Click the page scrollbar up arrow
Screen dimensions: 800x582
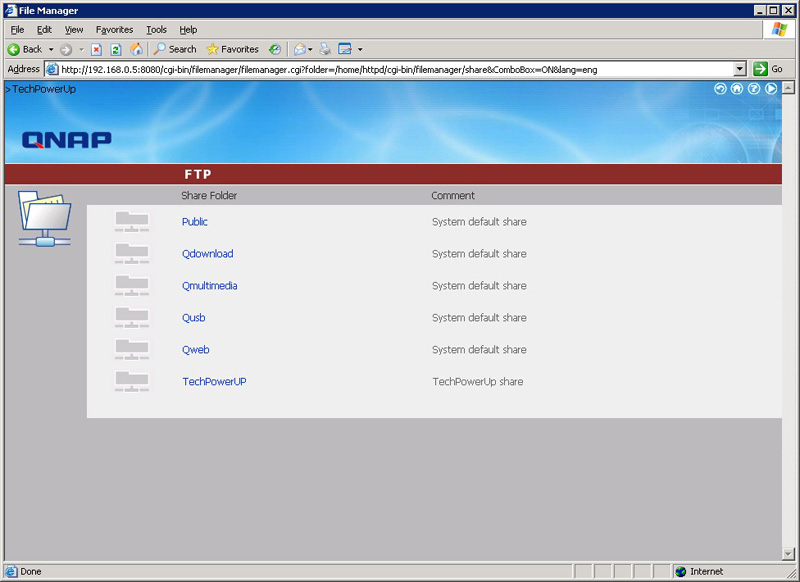point(788,88)
